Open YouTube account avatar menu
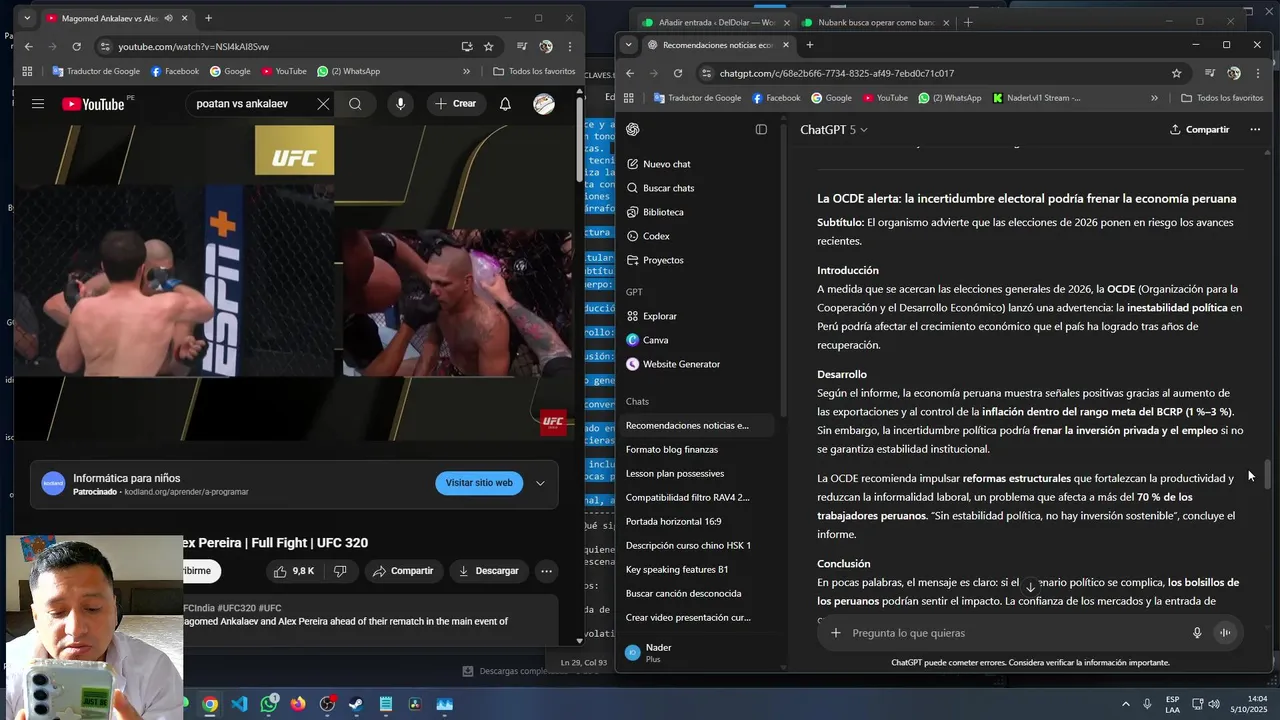This screenshot has width=1280, height=720. point(544,104)
